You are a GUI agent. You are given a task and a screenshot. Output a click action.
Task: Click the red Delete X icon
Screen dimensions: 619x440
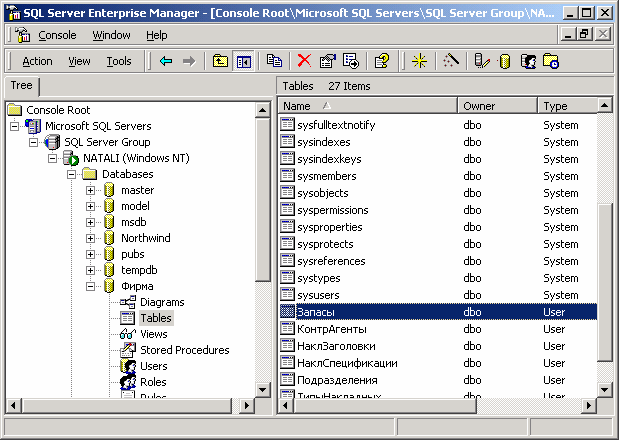tap(304, 61)
